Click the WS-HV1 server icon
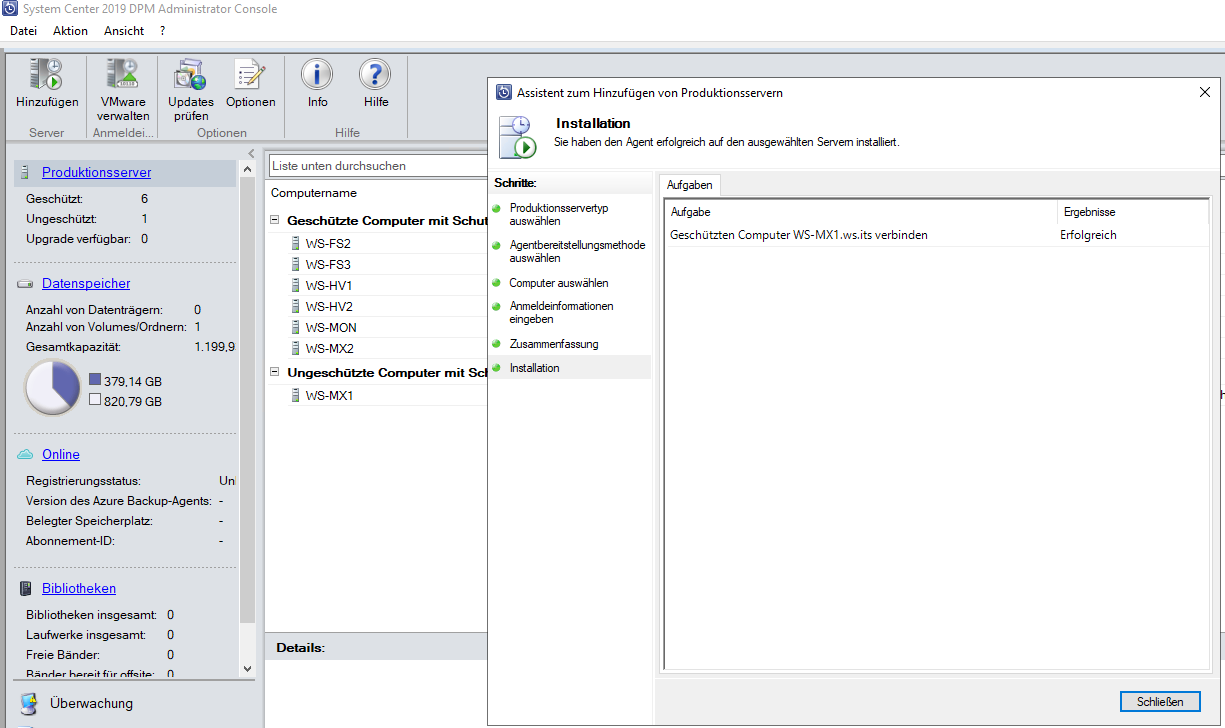 point(295,285)
